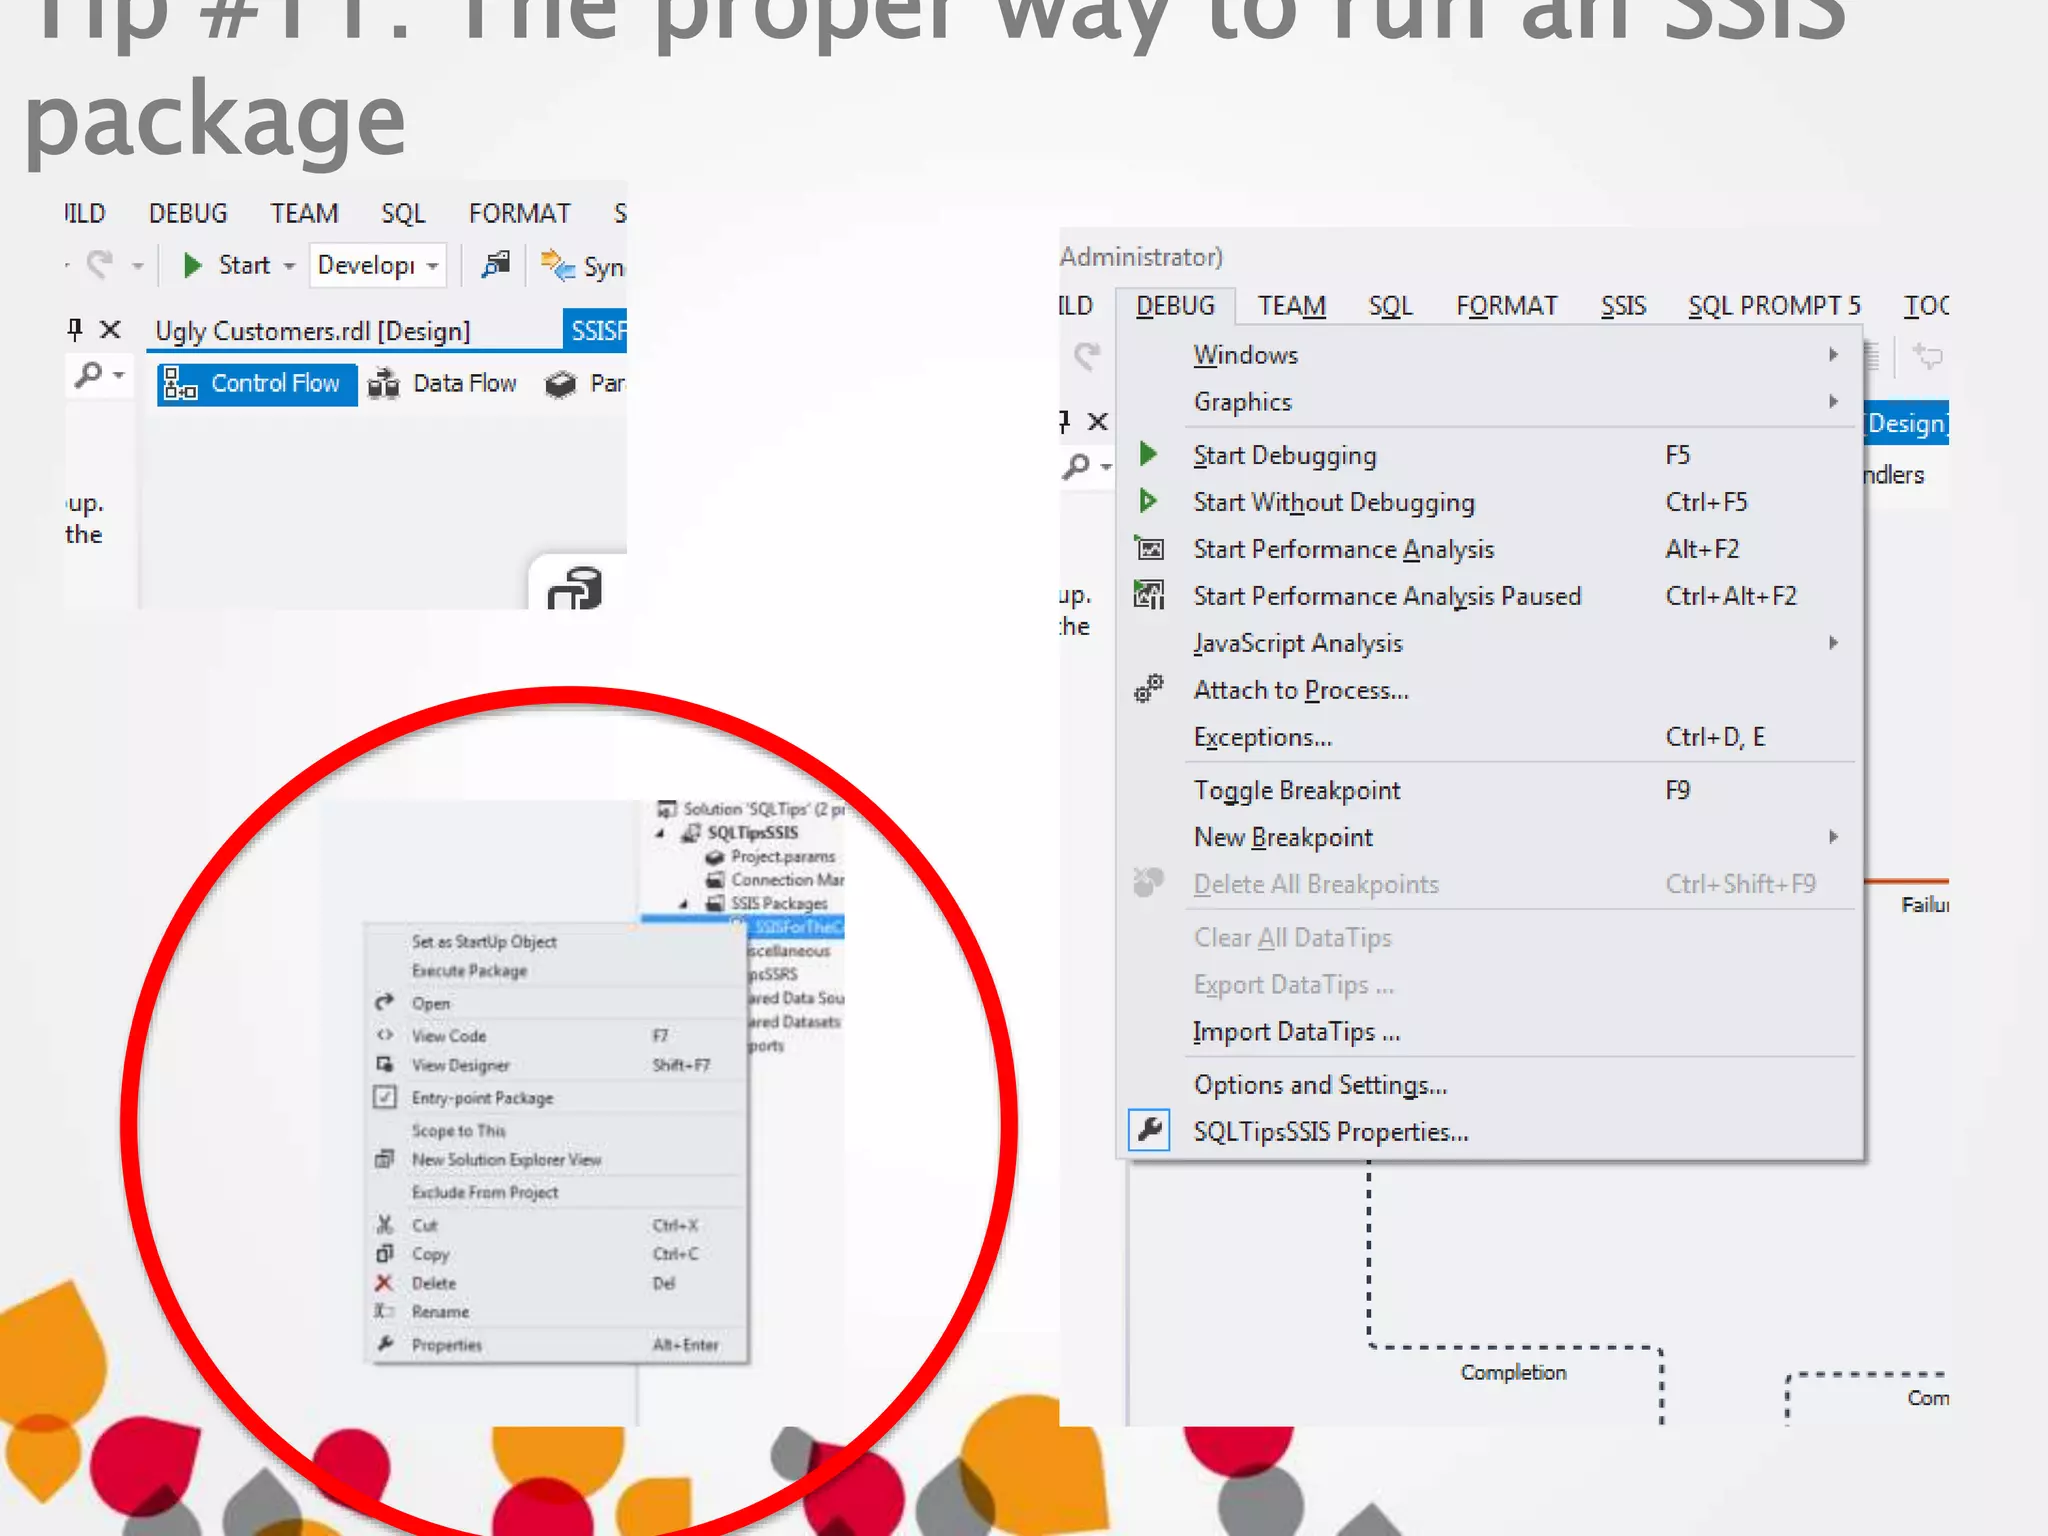
Task: Toggle the Entry-point Package checkbox
Action: pos(385,1097)
